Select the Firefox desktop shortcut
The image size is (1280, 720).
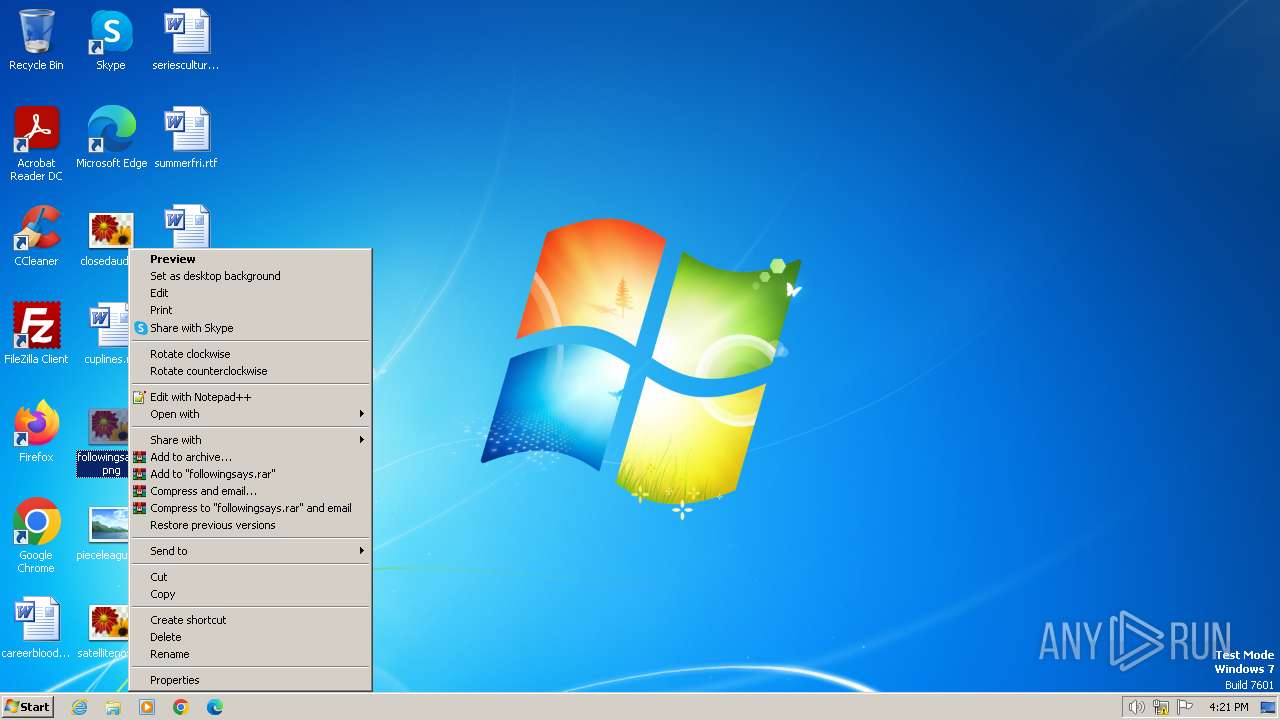pyautogui.click(x=36, y=432)
